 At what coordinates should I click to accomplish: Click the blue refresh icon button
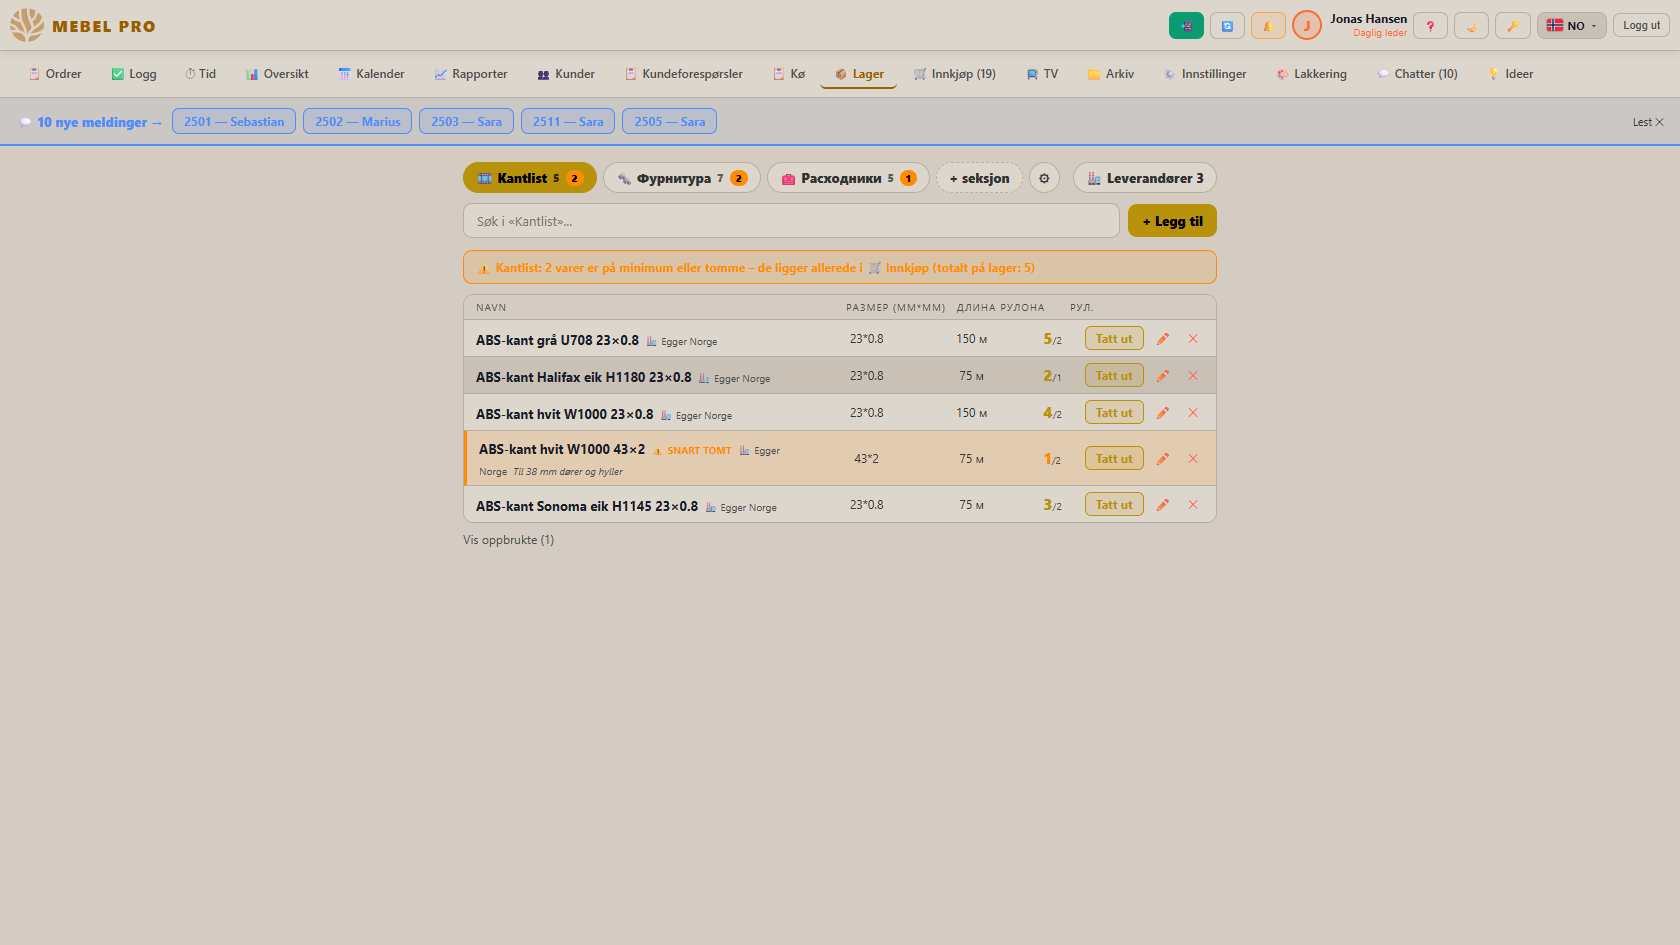pos(1227,26)
